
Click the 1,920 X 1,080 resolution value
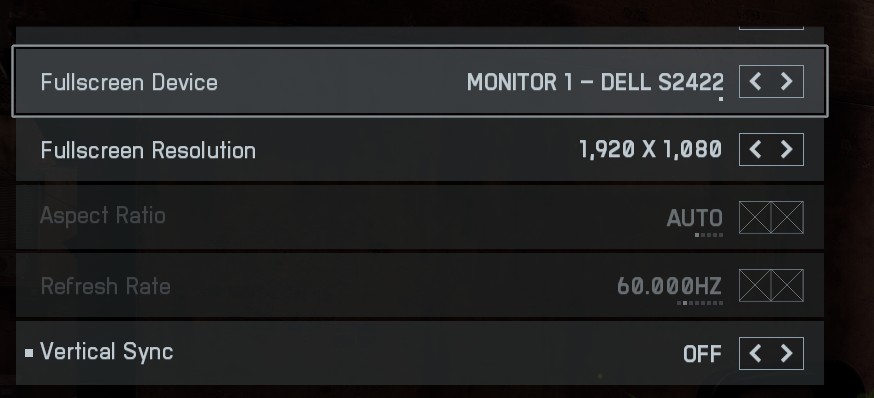coord(650,149)
